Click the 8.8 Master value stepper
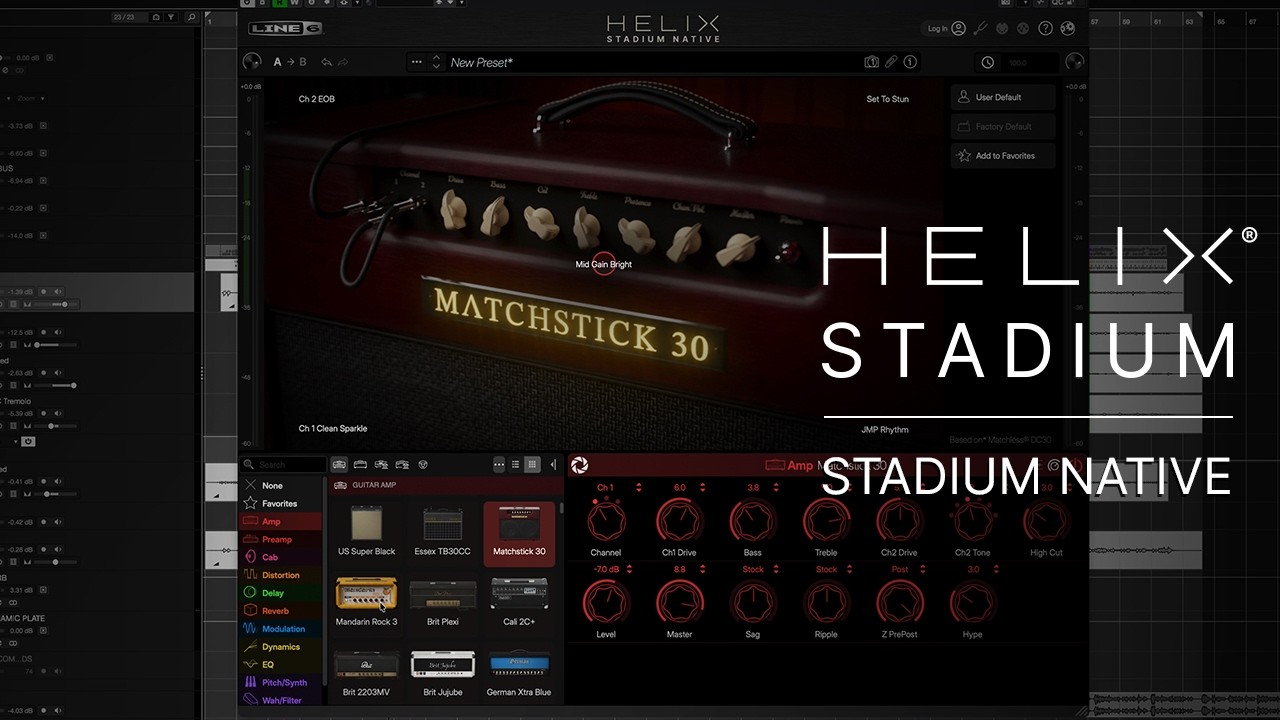1280x720 pixels. point(702,570)
